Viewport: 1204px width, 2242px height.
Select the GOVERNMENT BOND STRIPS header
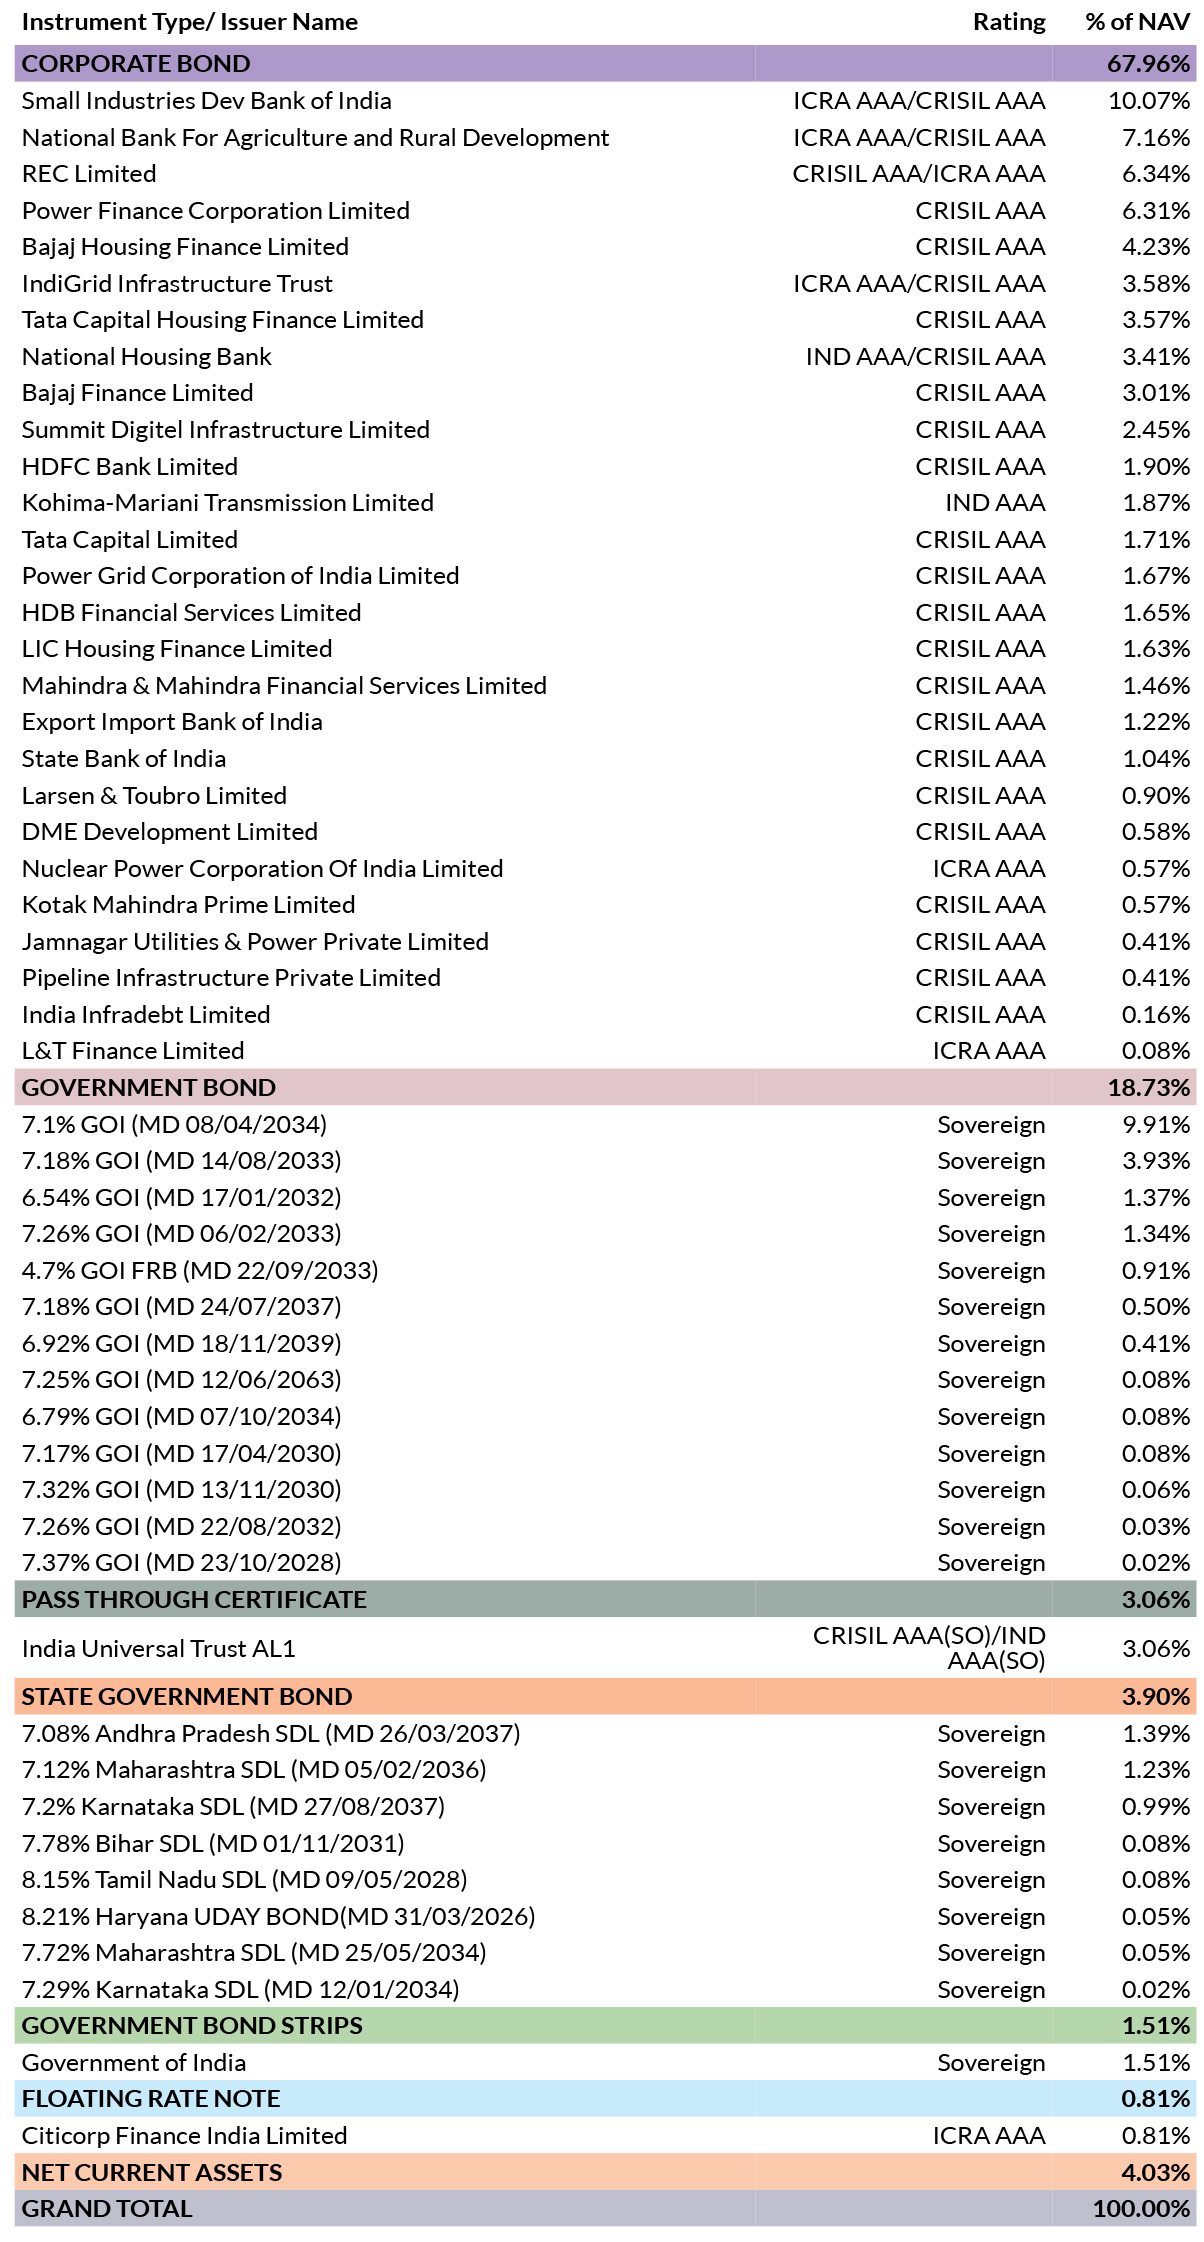[x=605, y=2026]
